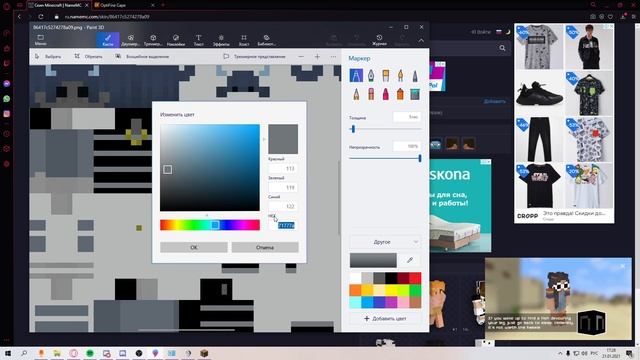Toggle the 3D view mode
This screenshot has width=640, height=360.
[x=255, y=56]
